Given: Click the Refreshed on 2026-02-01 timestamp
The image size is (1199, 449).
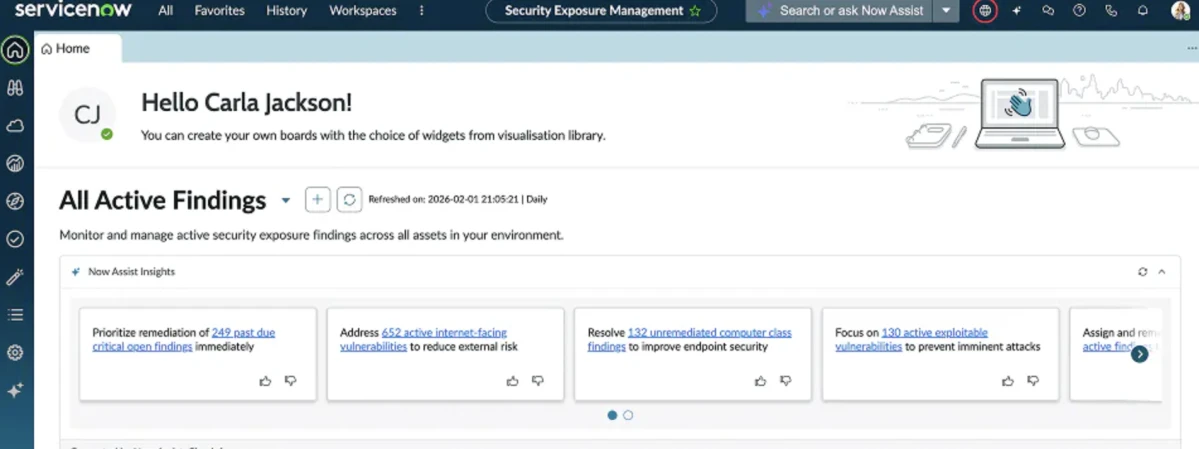Looking at the screenshot, I should click(457, 200).
